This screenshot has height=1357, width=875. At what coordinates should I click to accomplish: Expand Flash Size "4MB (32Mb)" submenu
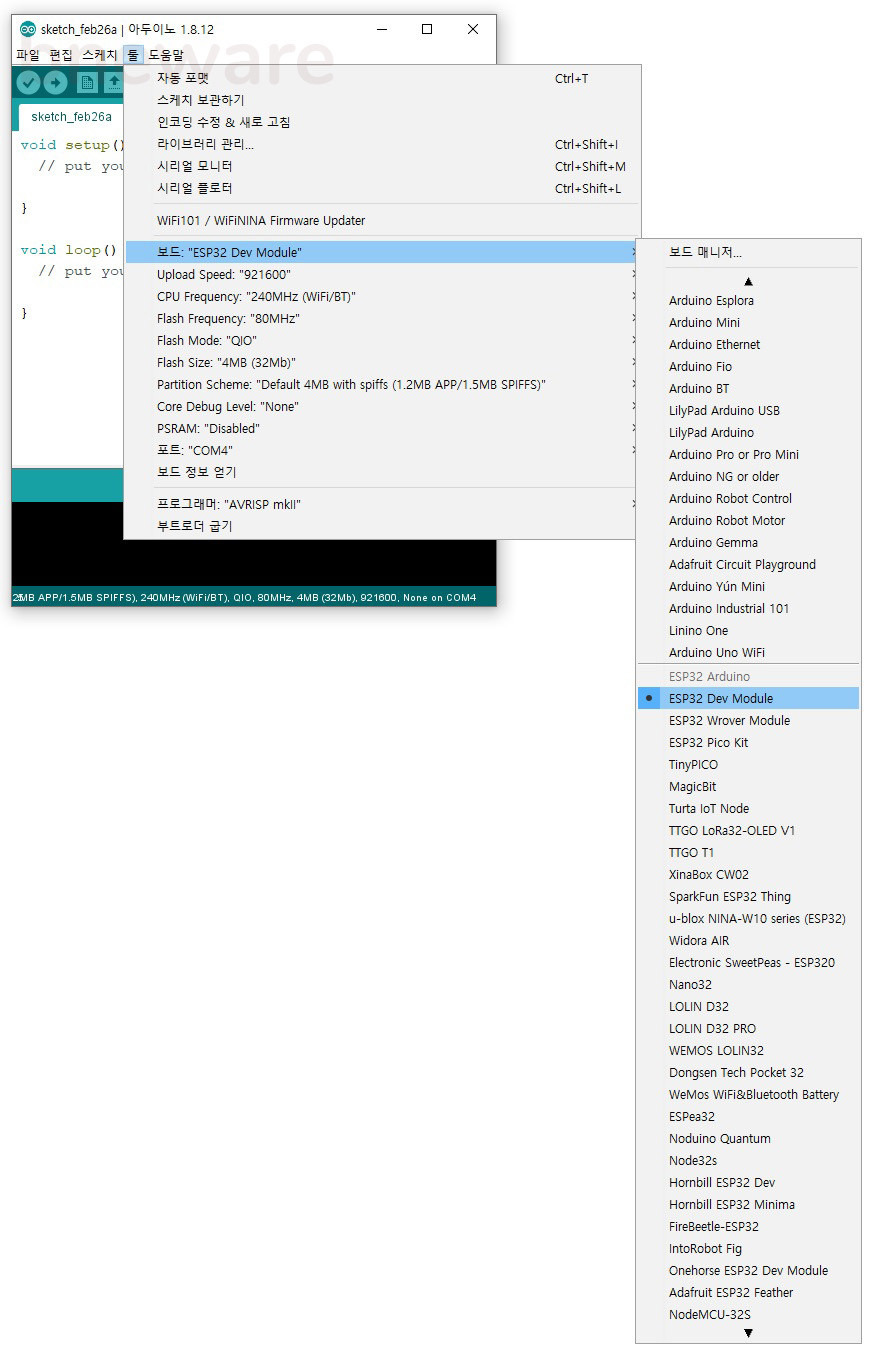coord(382,362)
